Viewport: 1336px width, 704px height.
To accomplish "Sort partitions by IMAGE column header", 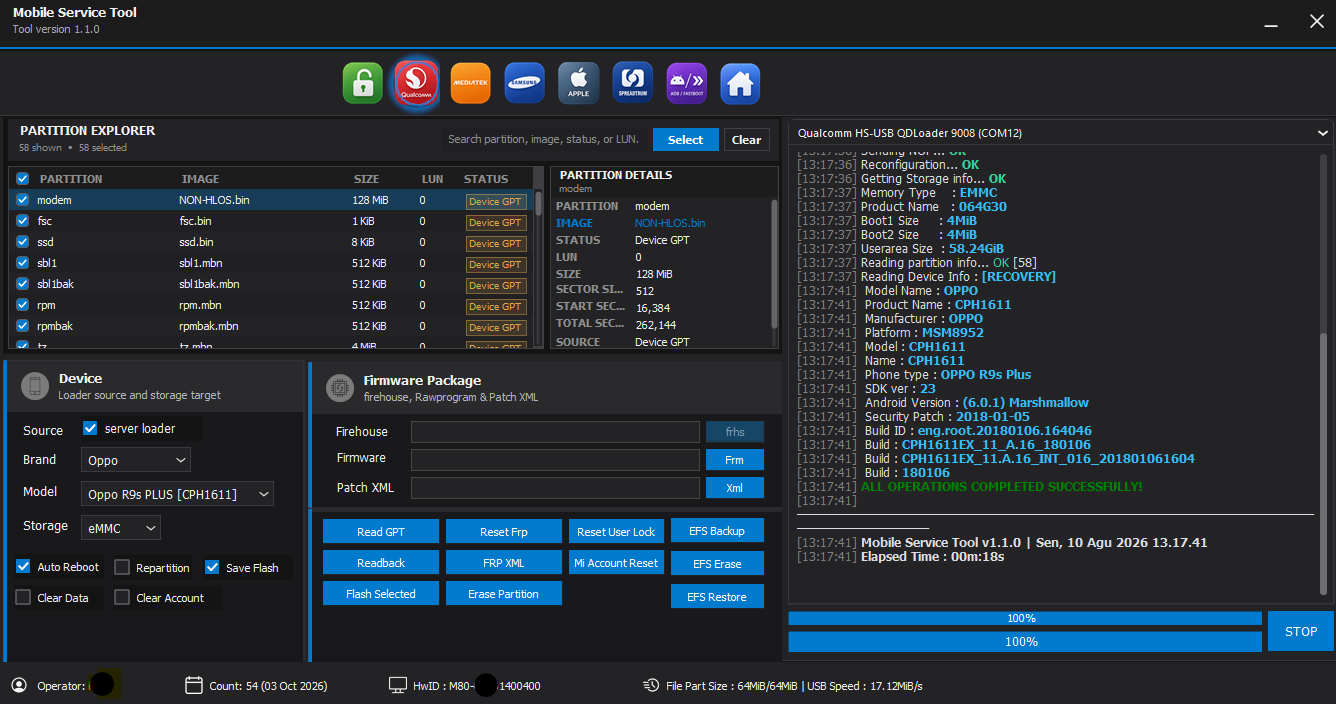I will coord(200,179).
